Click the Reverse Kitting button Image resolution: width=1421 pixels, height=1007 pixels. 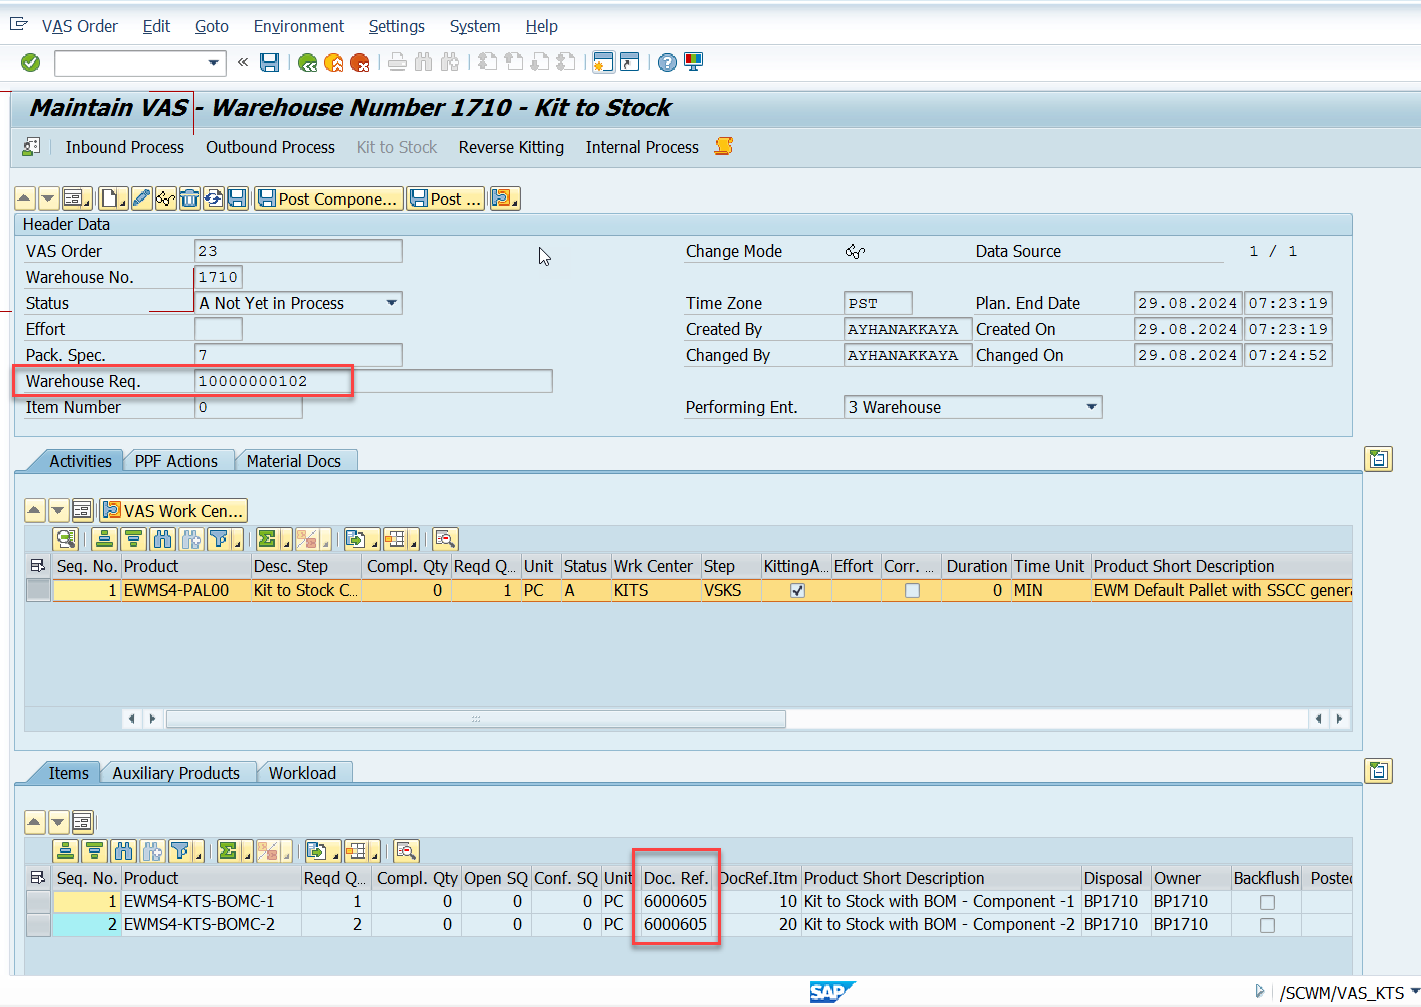511,147
